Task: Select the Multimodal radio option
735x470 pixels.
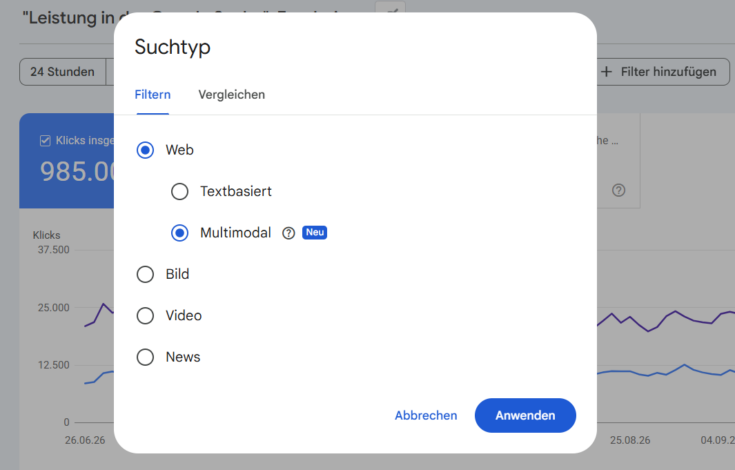Action: coord(180,233)
